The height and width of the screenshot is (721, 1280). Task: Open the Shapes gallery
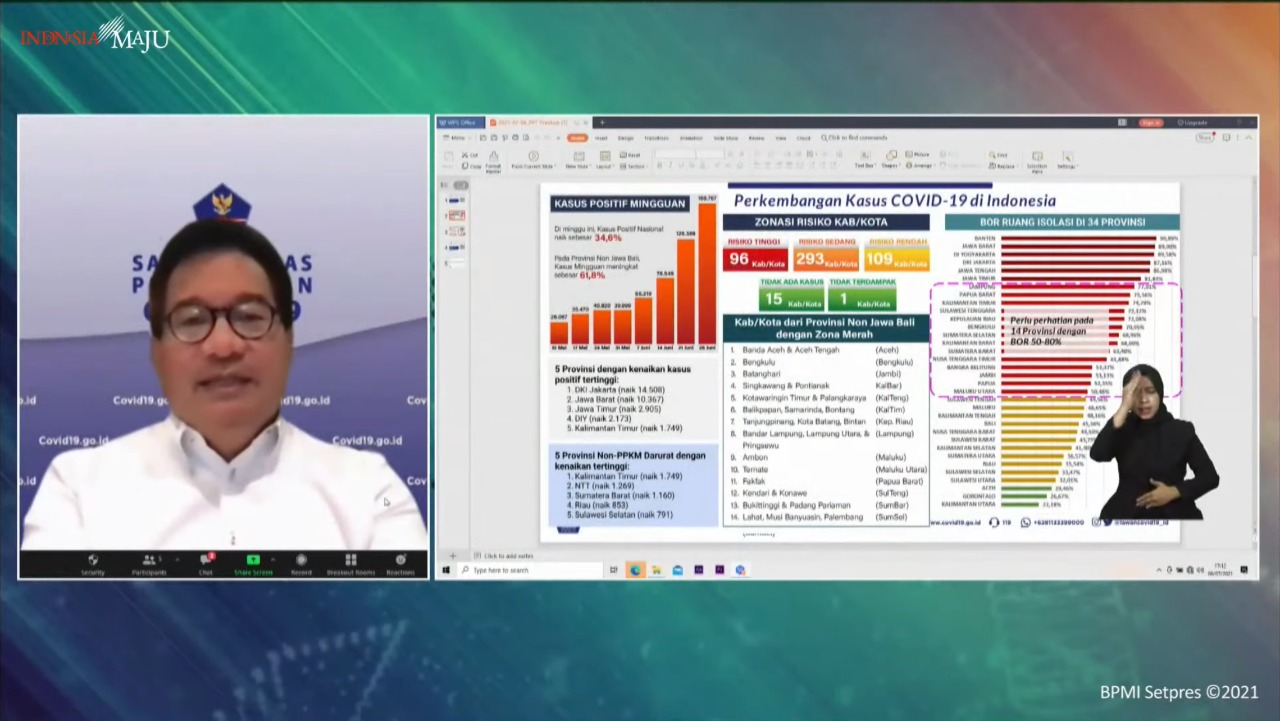pyautogui.click(x=892, y=160)
